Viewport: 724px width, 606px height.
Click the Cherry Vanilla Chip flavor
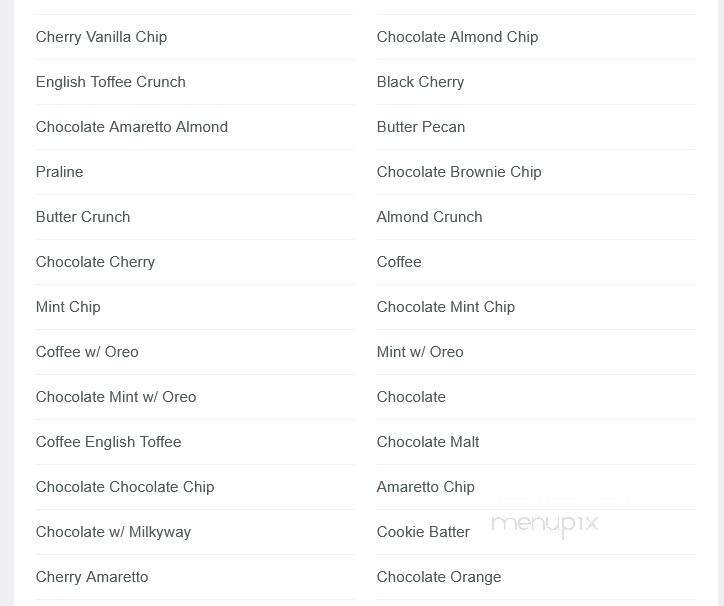101,37
